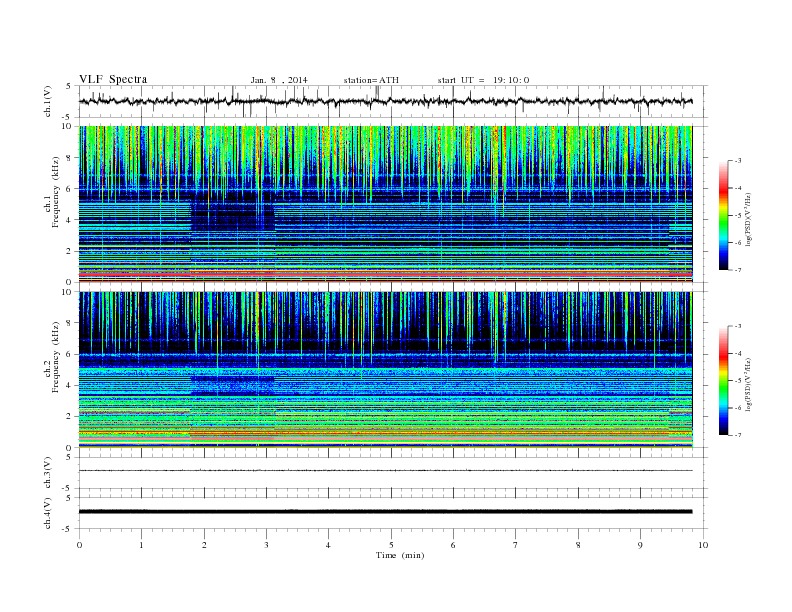Click the ch.4 waveform thick trace

(x=385, y=512)
